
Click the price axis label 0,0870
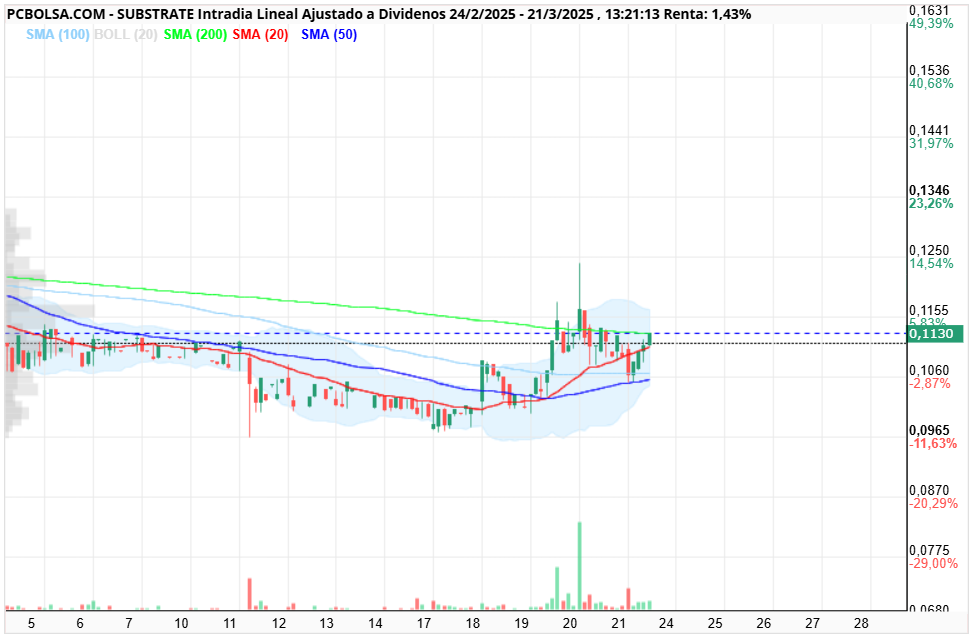(x=929, y=490)
